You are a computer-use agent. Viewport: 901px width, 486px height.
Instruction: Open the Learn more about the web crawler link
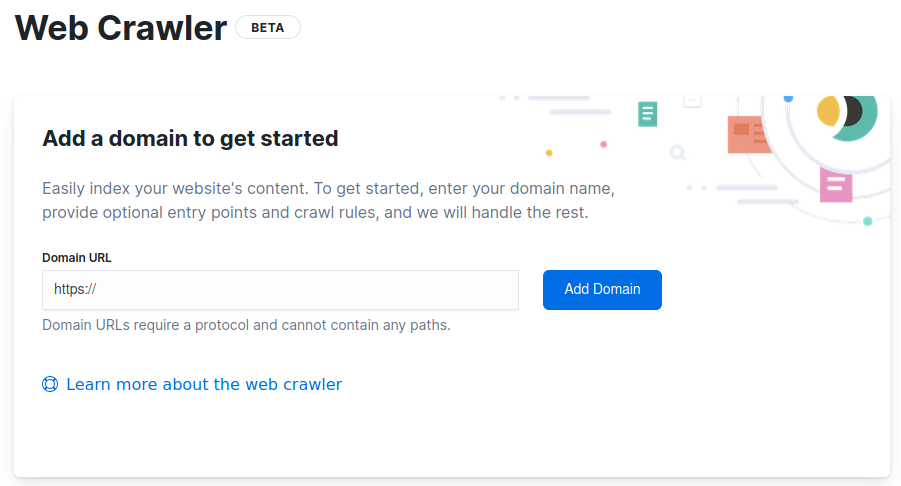point(204,384)
